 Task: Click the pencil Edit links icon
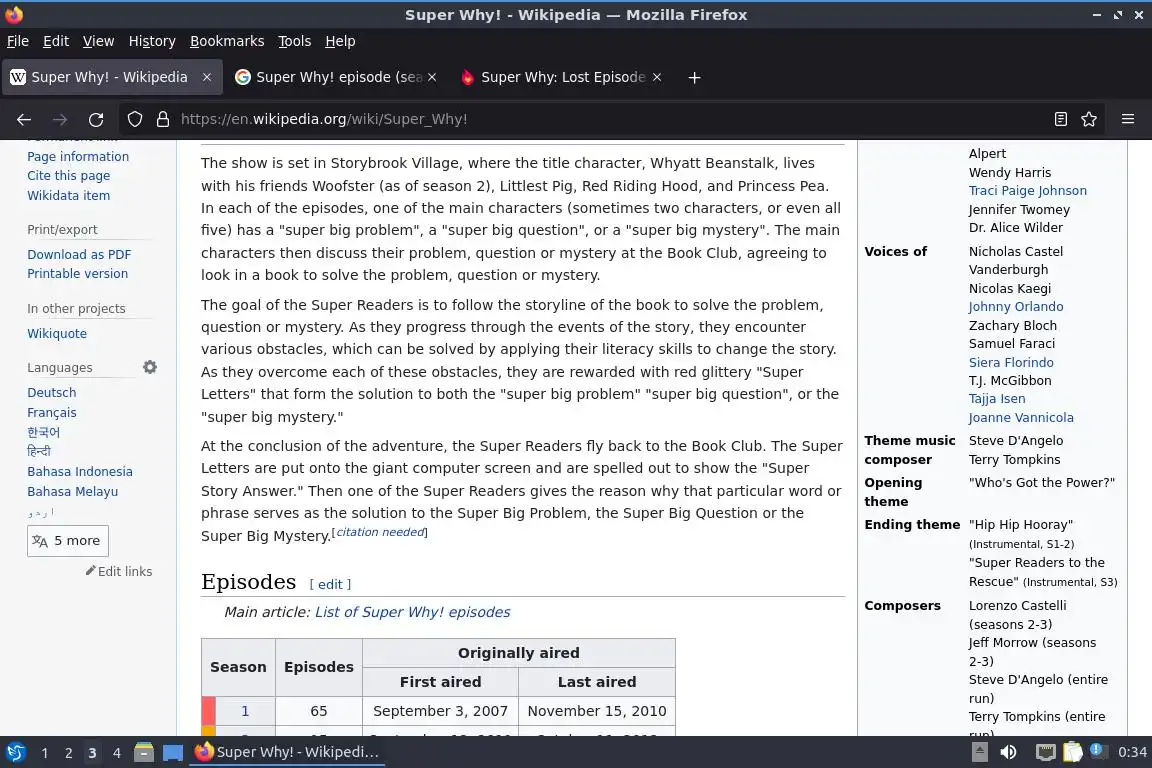[x=90, y=571]
